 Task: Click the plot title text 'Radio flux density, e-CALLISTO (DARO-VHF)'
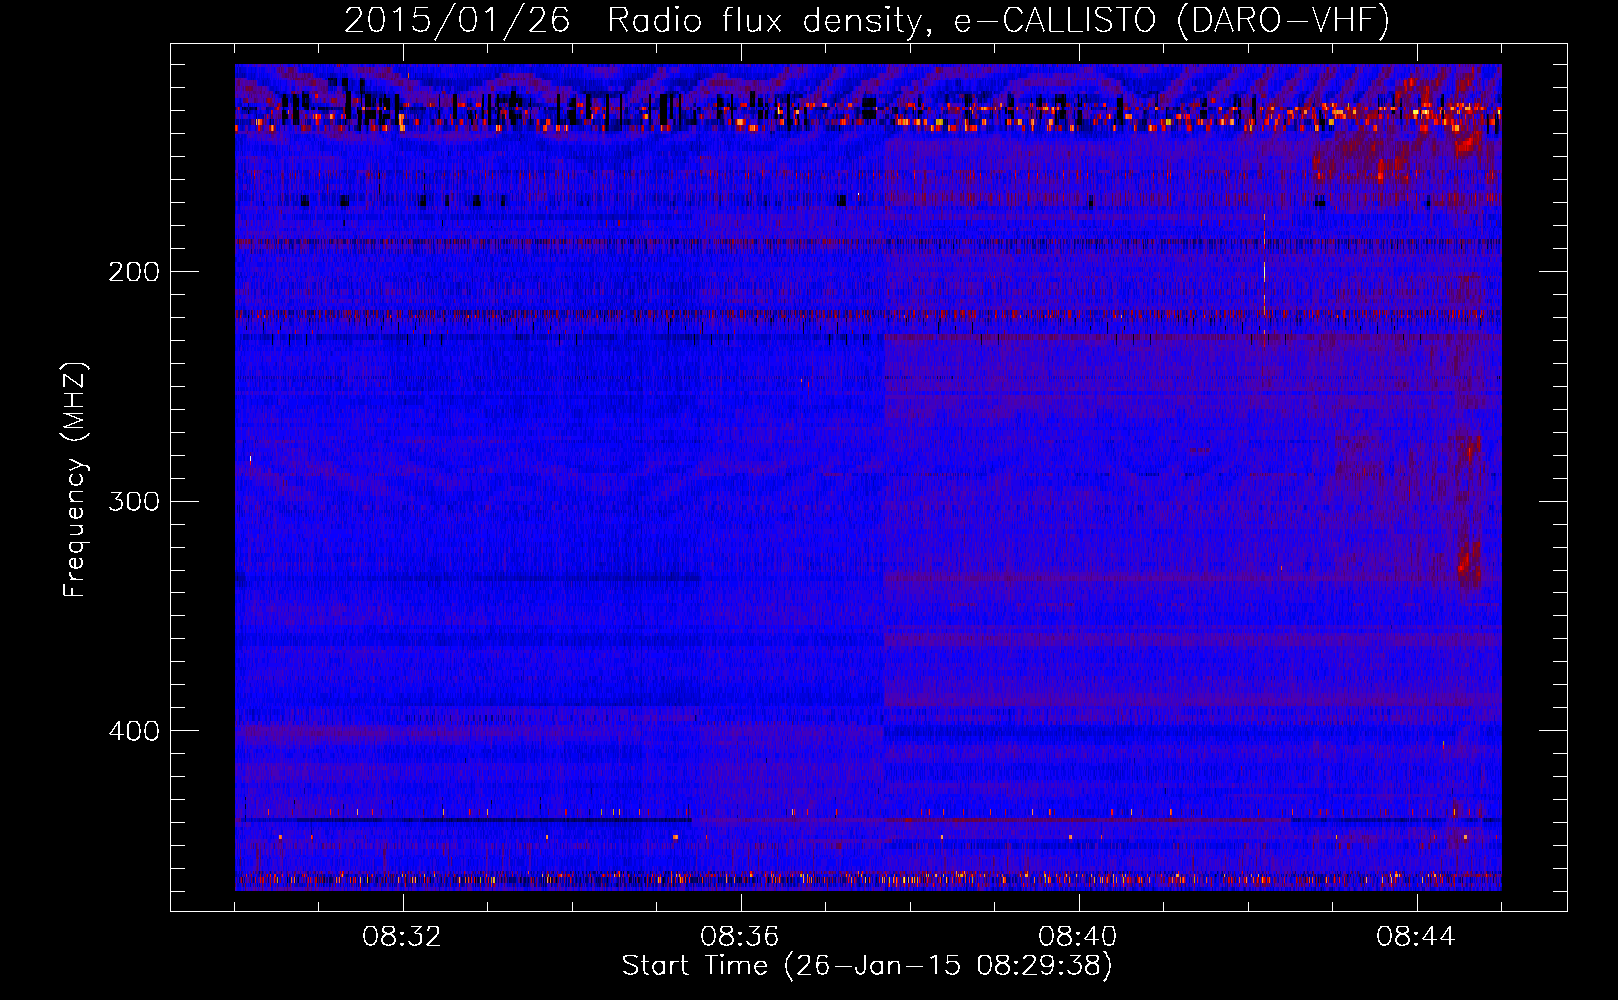pyautogui.click(x=999, y=20)
